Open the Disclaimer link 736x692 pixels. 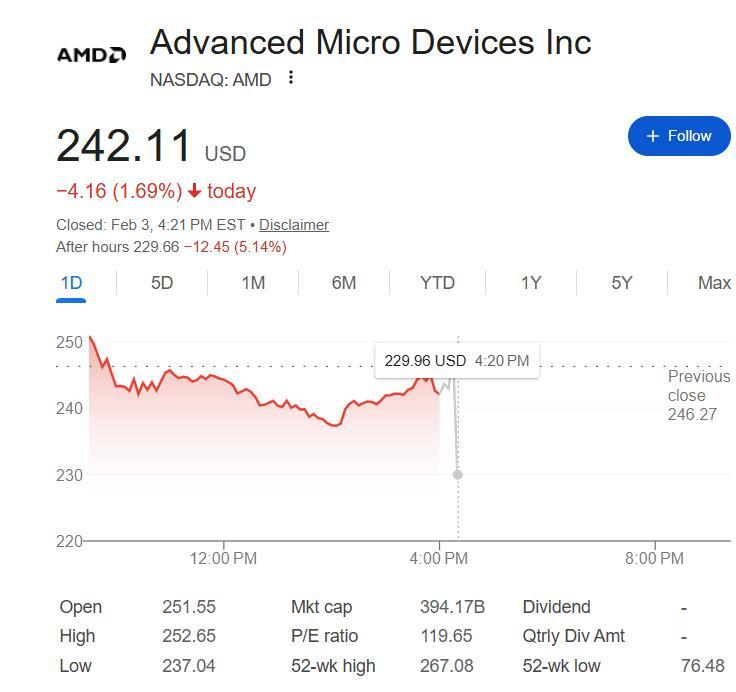(294, 225)
